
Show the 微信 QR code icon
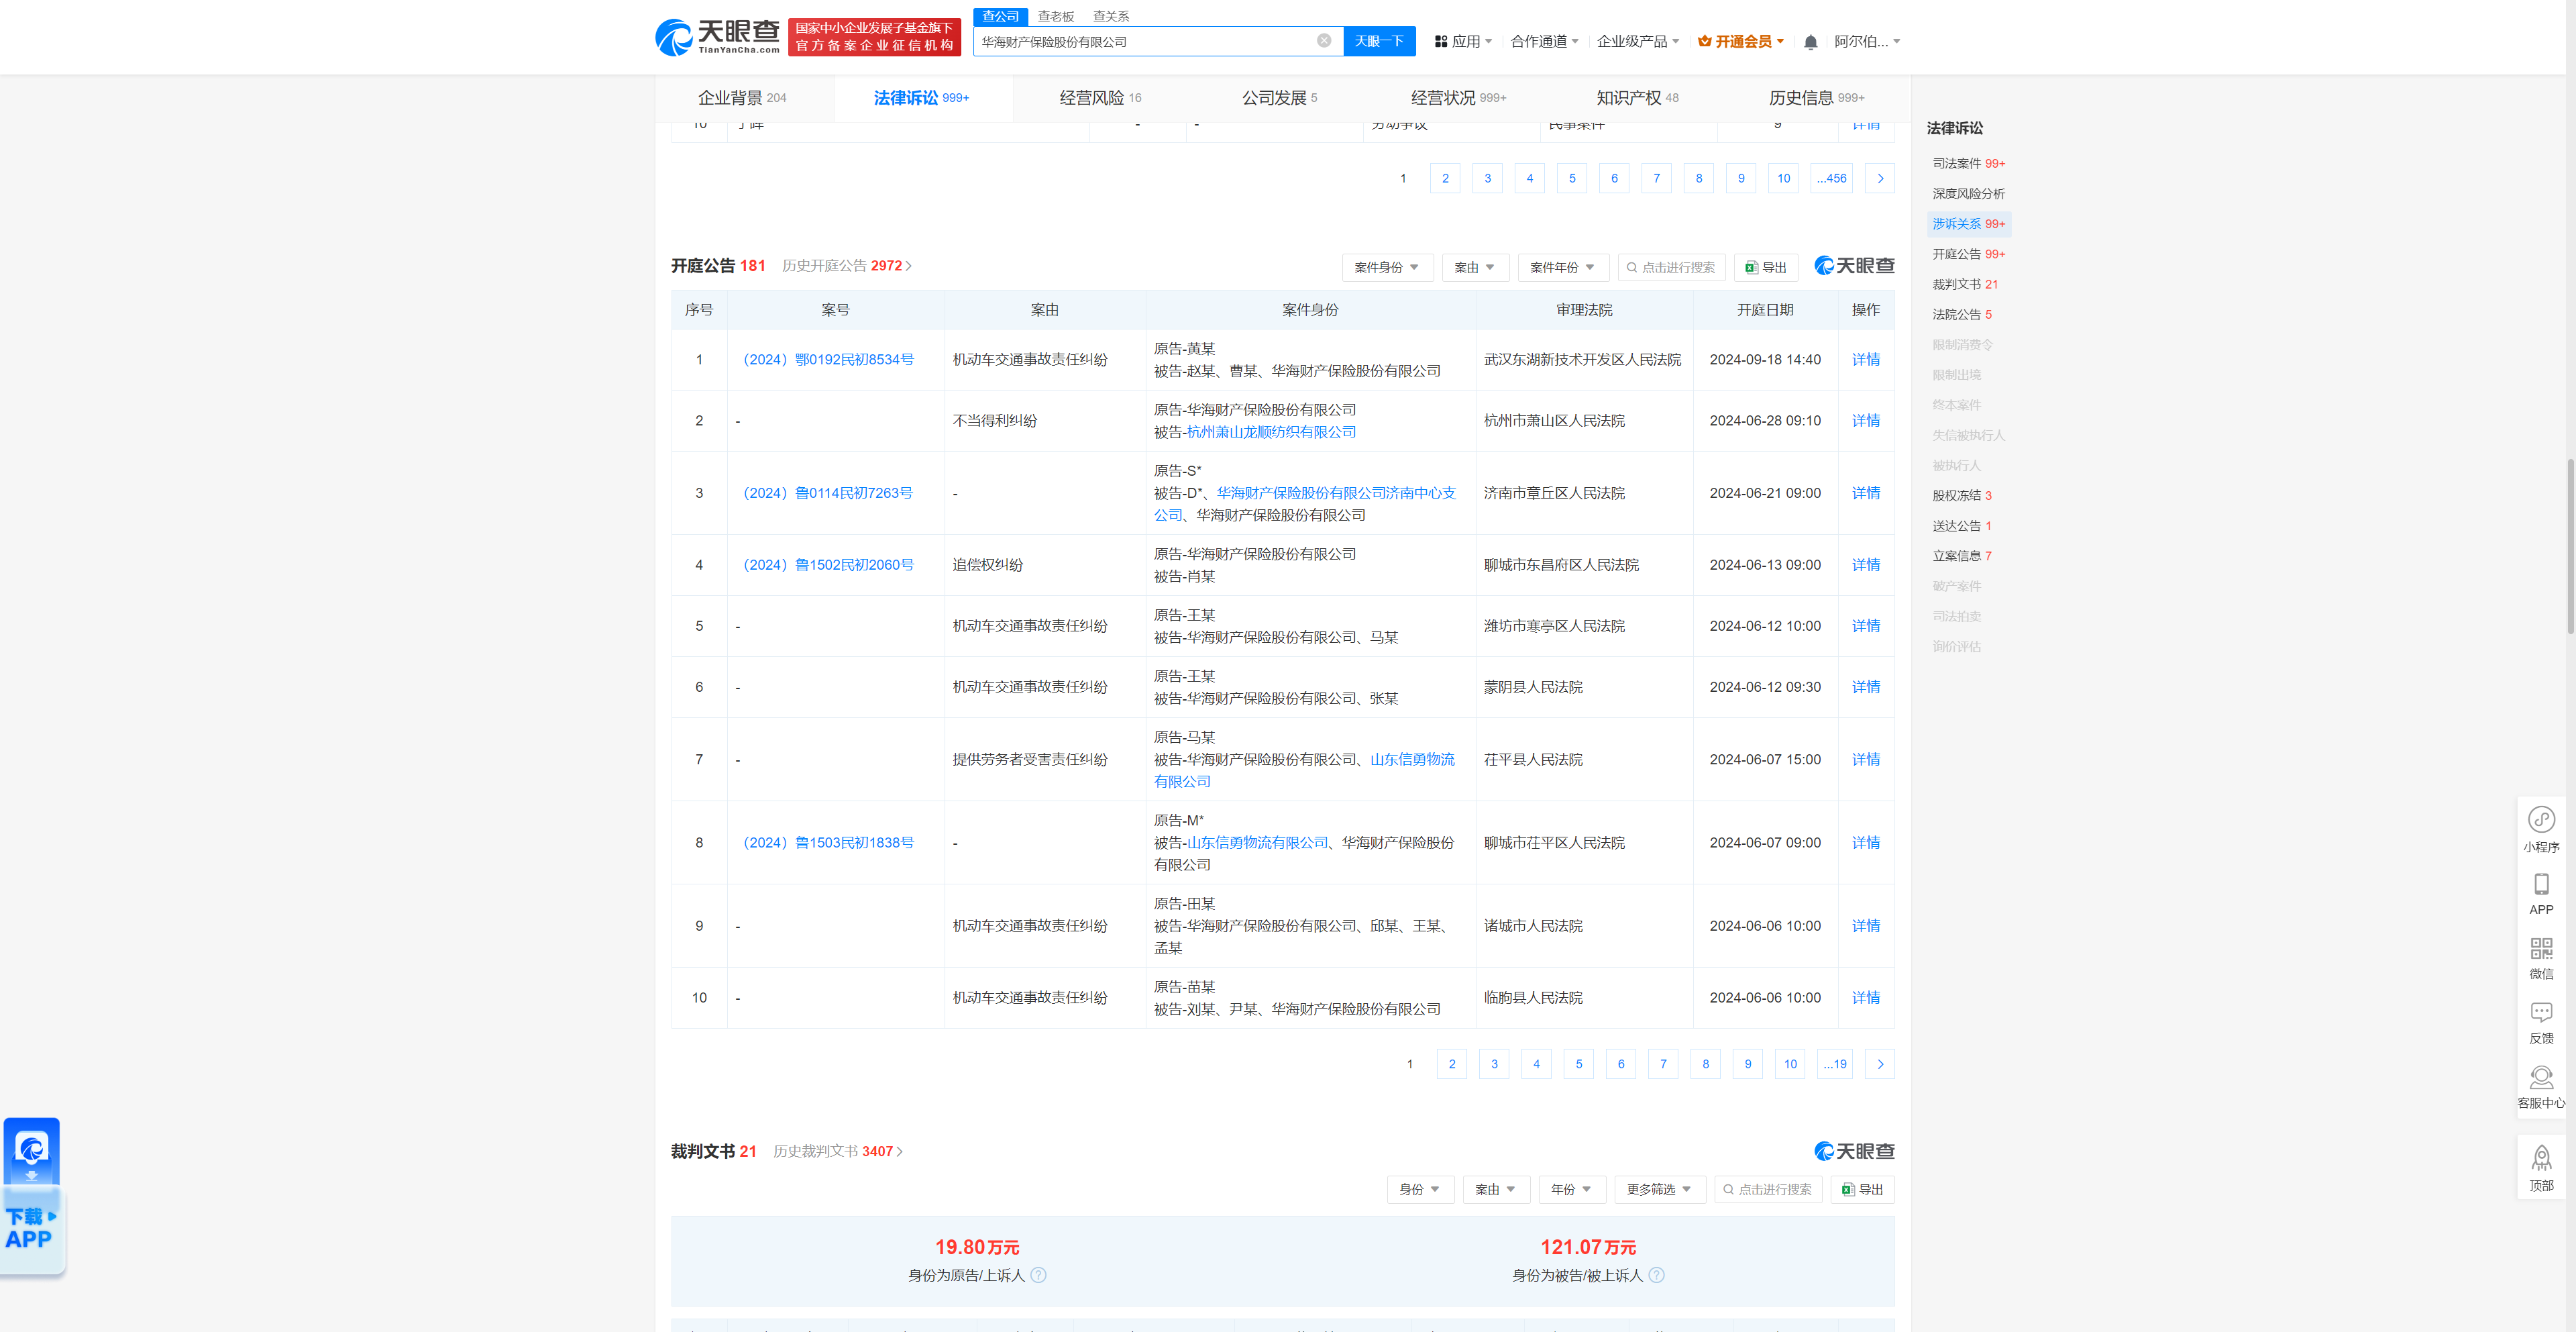2541,948
